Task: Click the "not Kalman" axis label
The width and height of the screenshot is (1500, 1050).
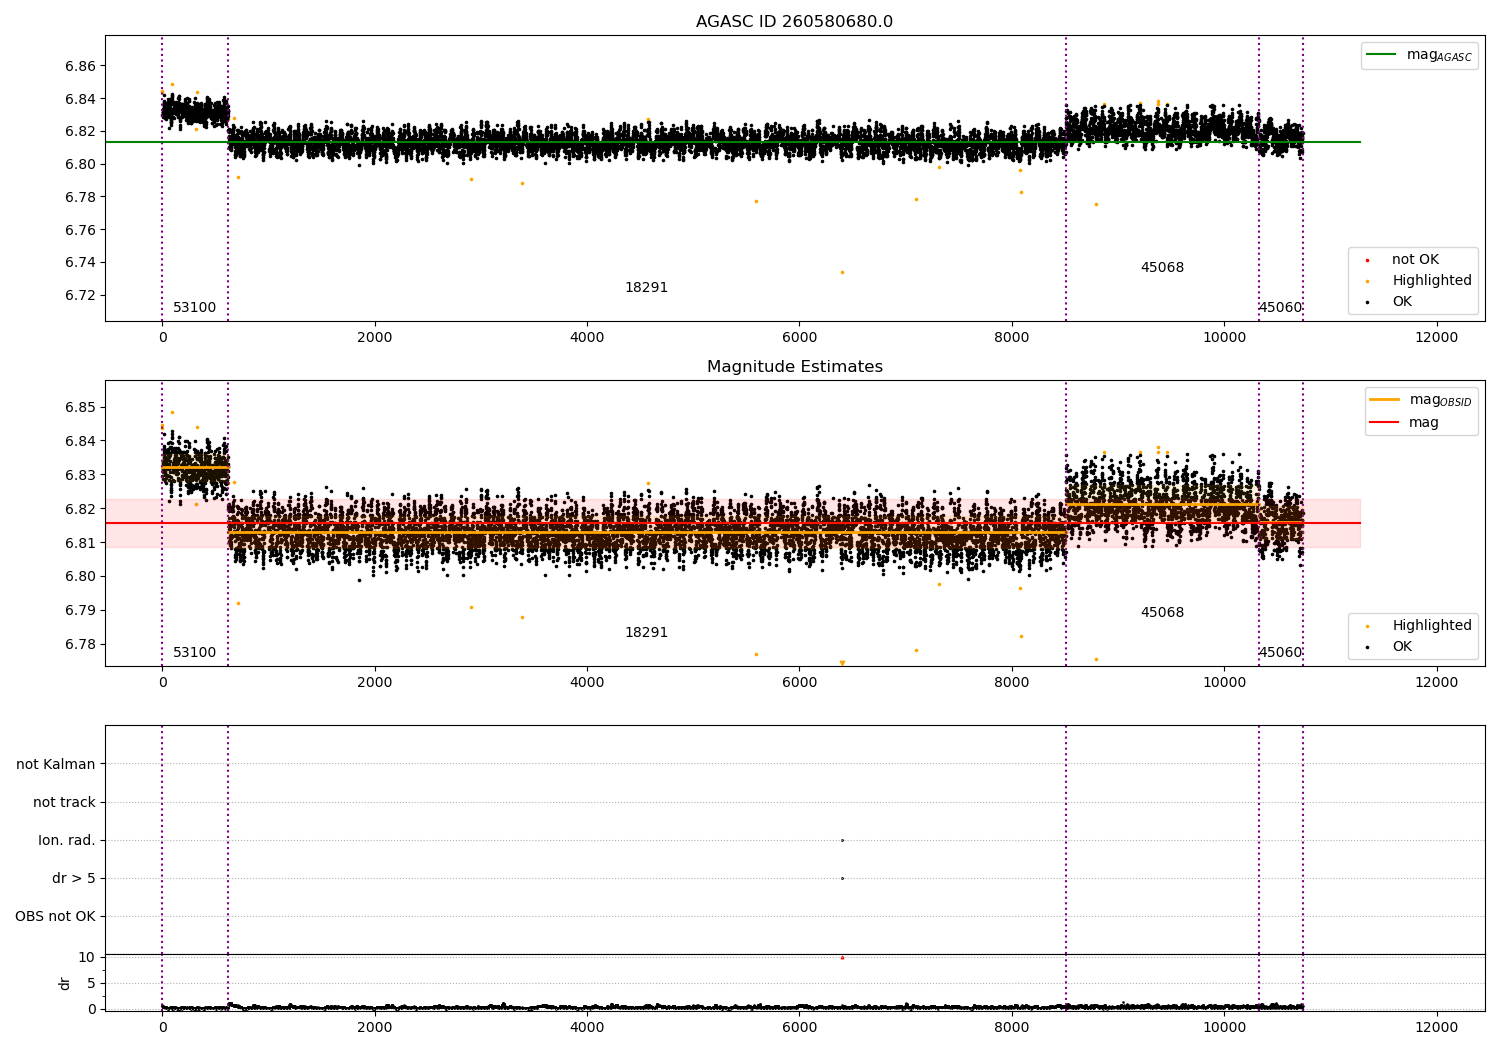Action: [x=56, y=765]
